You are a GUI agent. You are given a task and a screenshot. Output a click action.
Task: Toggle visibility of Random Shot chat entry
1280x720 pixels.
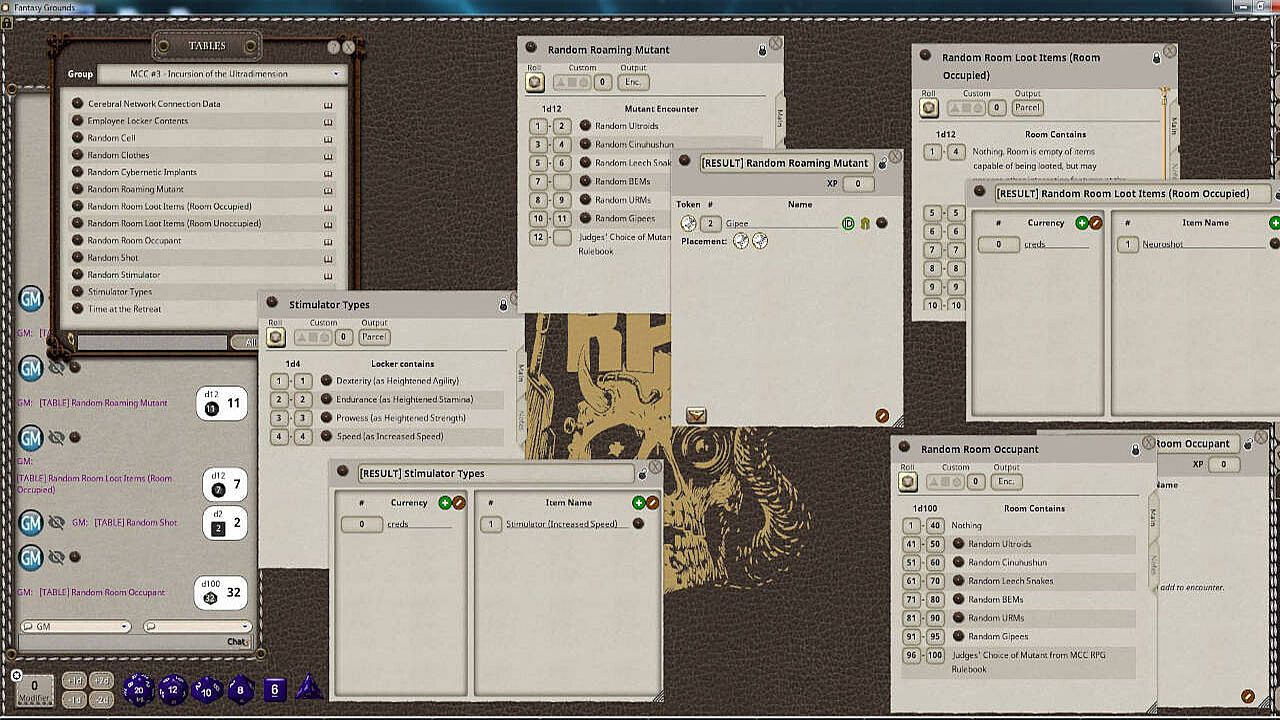pos(57,522)
